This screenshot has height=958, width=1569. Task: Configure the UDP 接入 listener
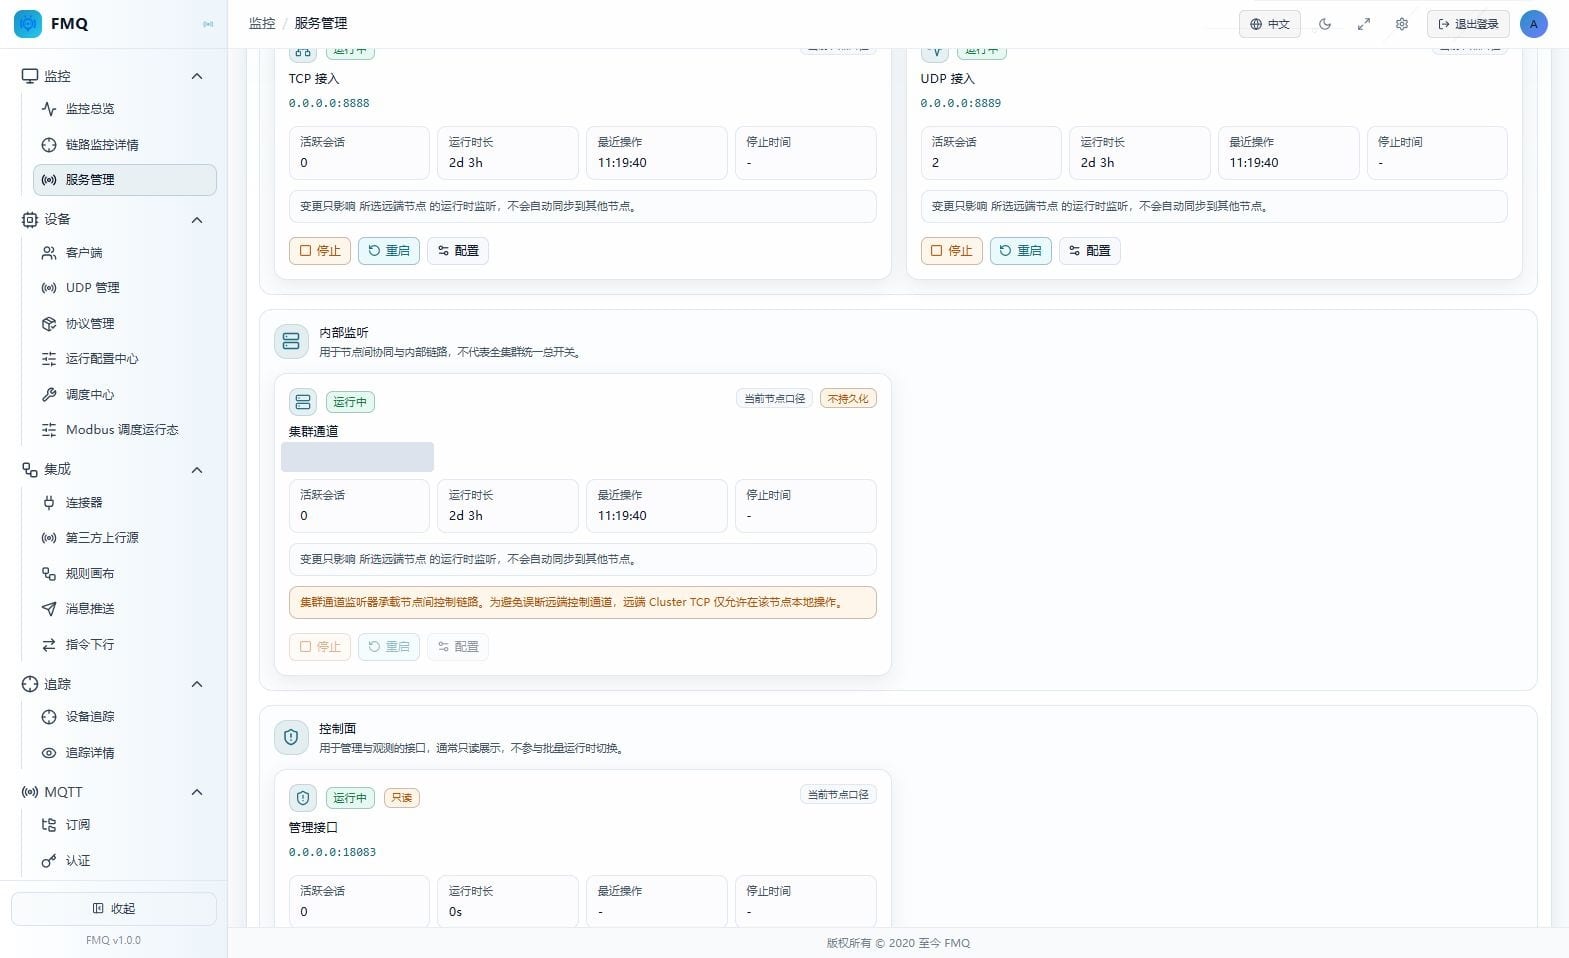point(1090,251)
